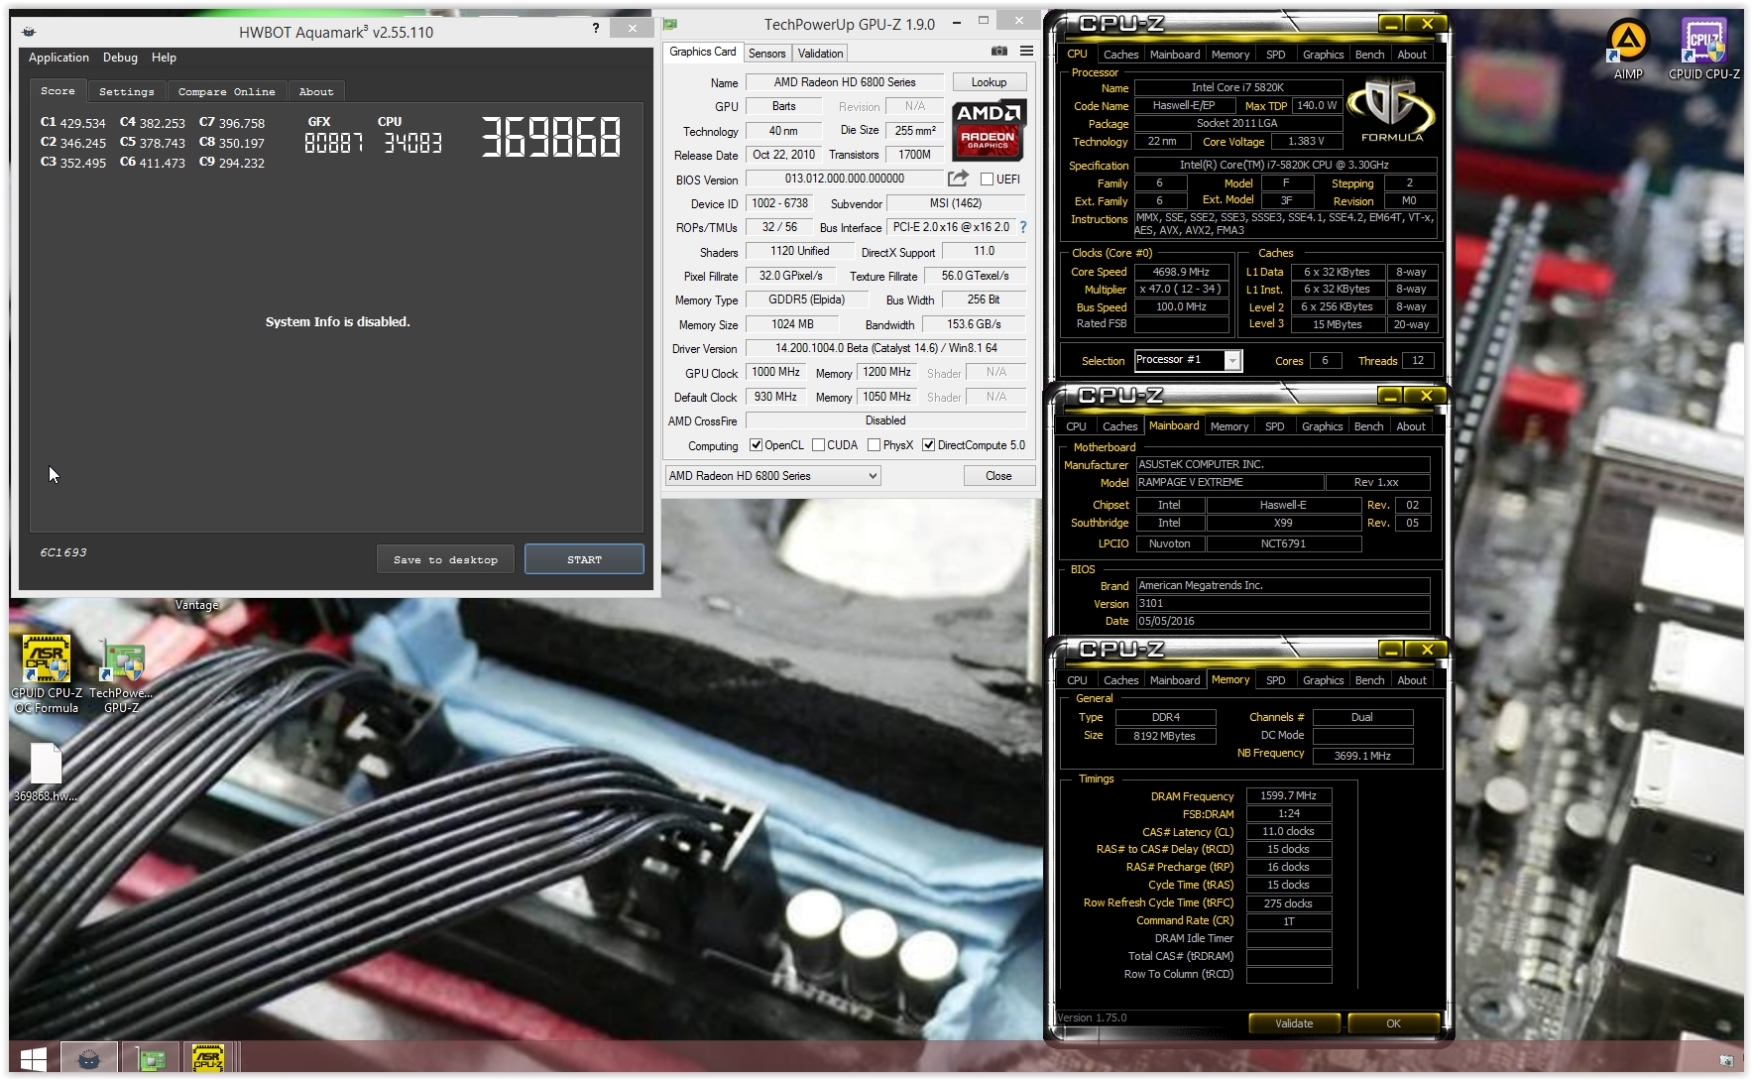Click the total score 369868 display

(x=551, y=137)
